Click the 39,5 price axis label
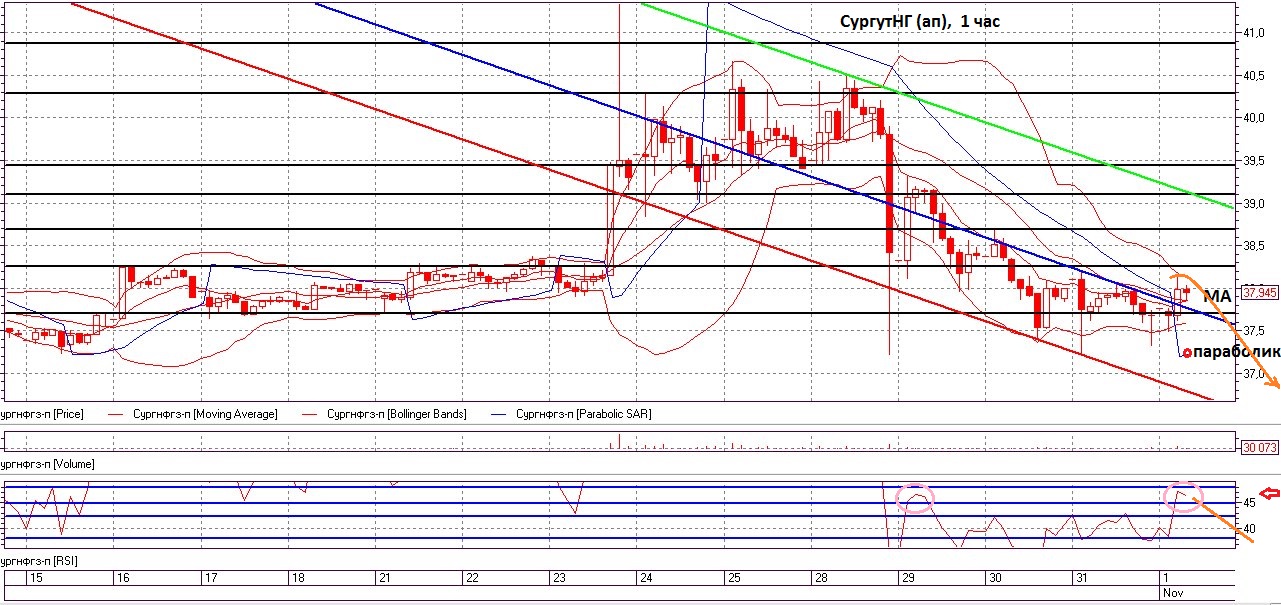The height and width of the screenshot is (605, 1281). point(1255,161)
